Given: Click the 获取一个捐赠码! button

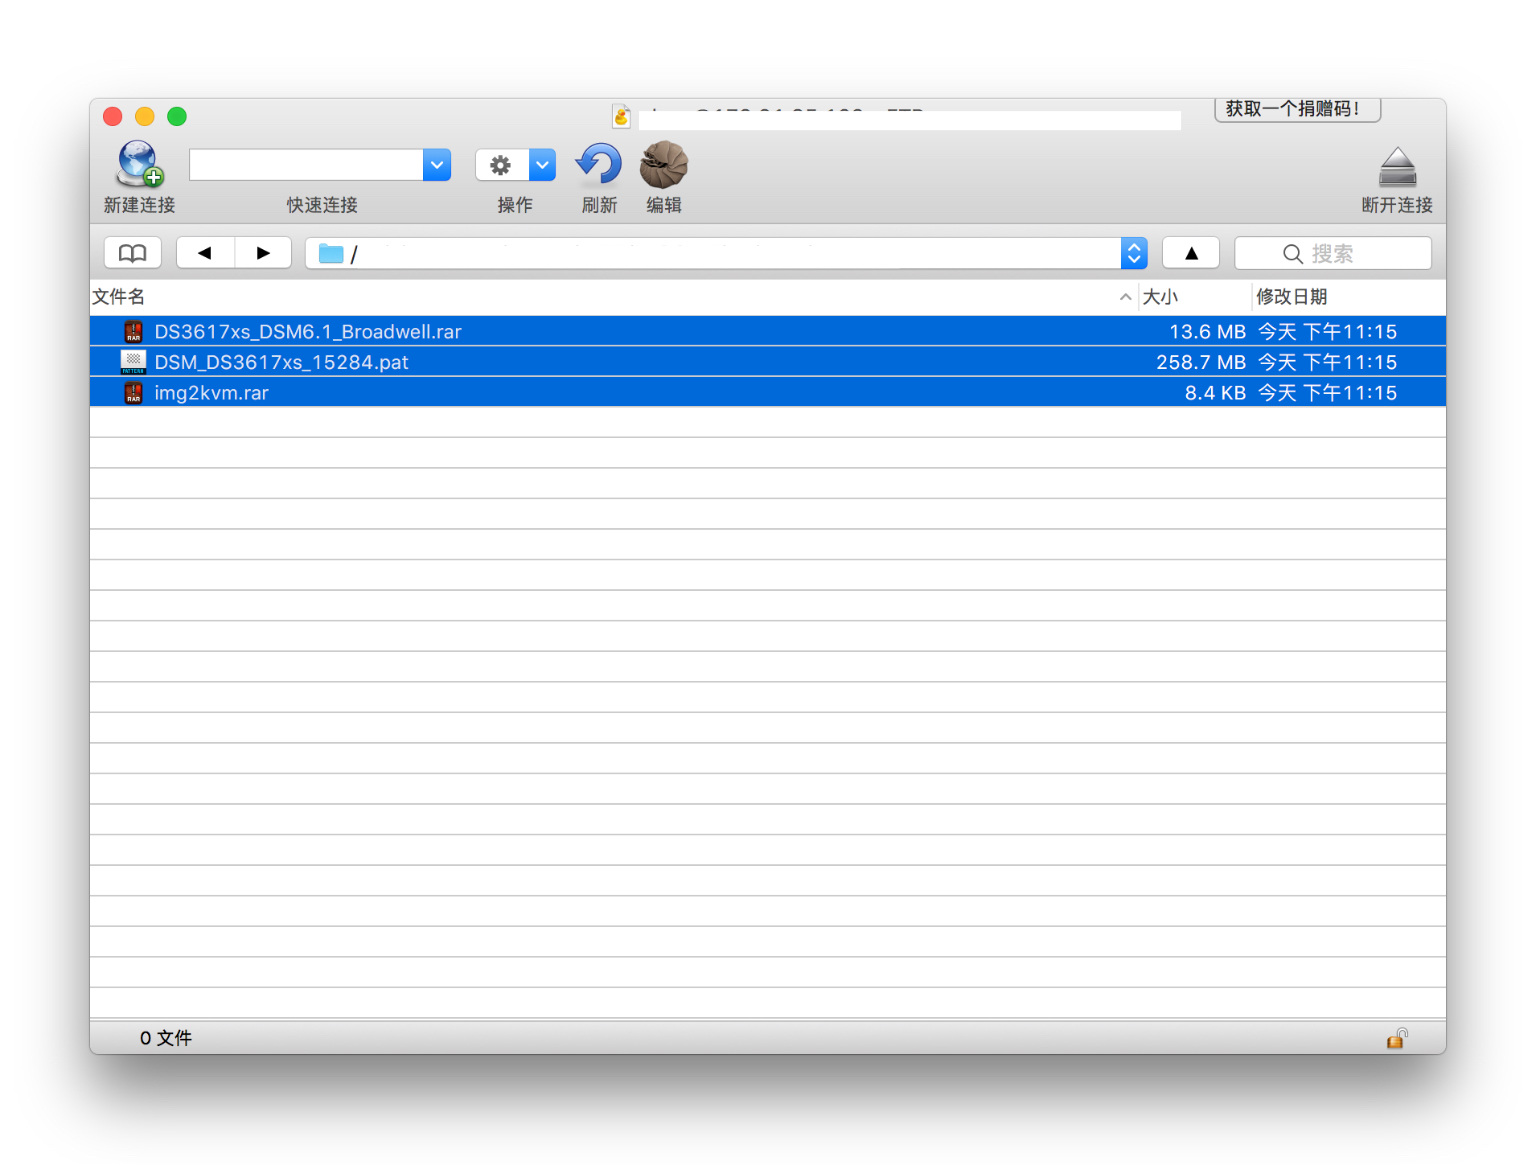Looking at the screenshot, I should click(1297, 109).
